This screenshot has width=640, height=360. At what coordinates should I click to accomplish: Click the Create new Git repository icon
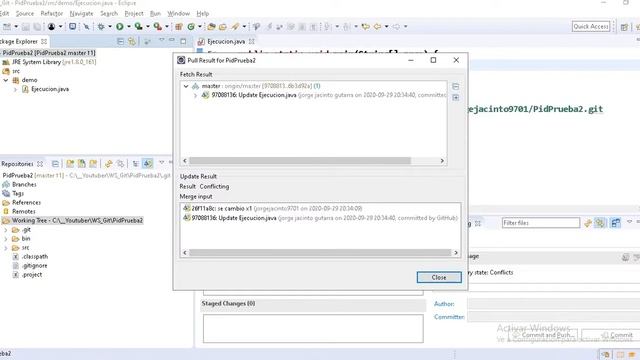pyautogui.click(x=93, y=164)
